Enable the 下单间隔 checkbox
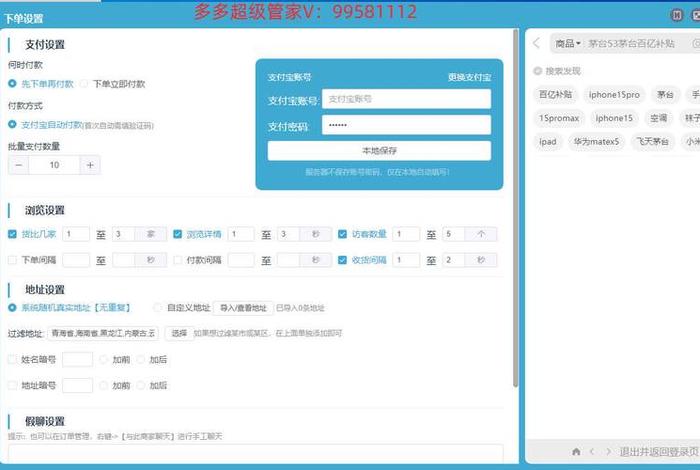 [x=12, y=260]
